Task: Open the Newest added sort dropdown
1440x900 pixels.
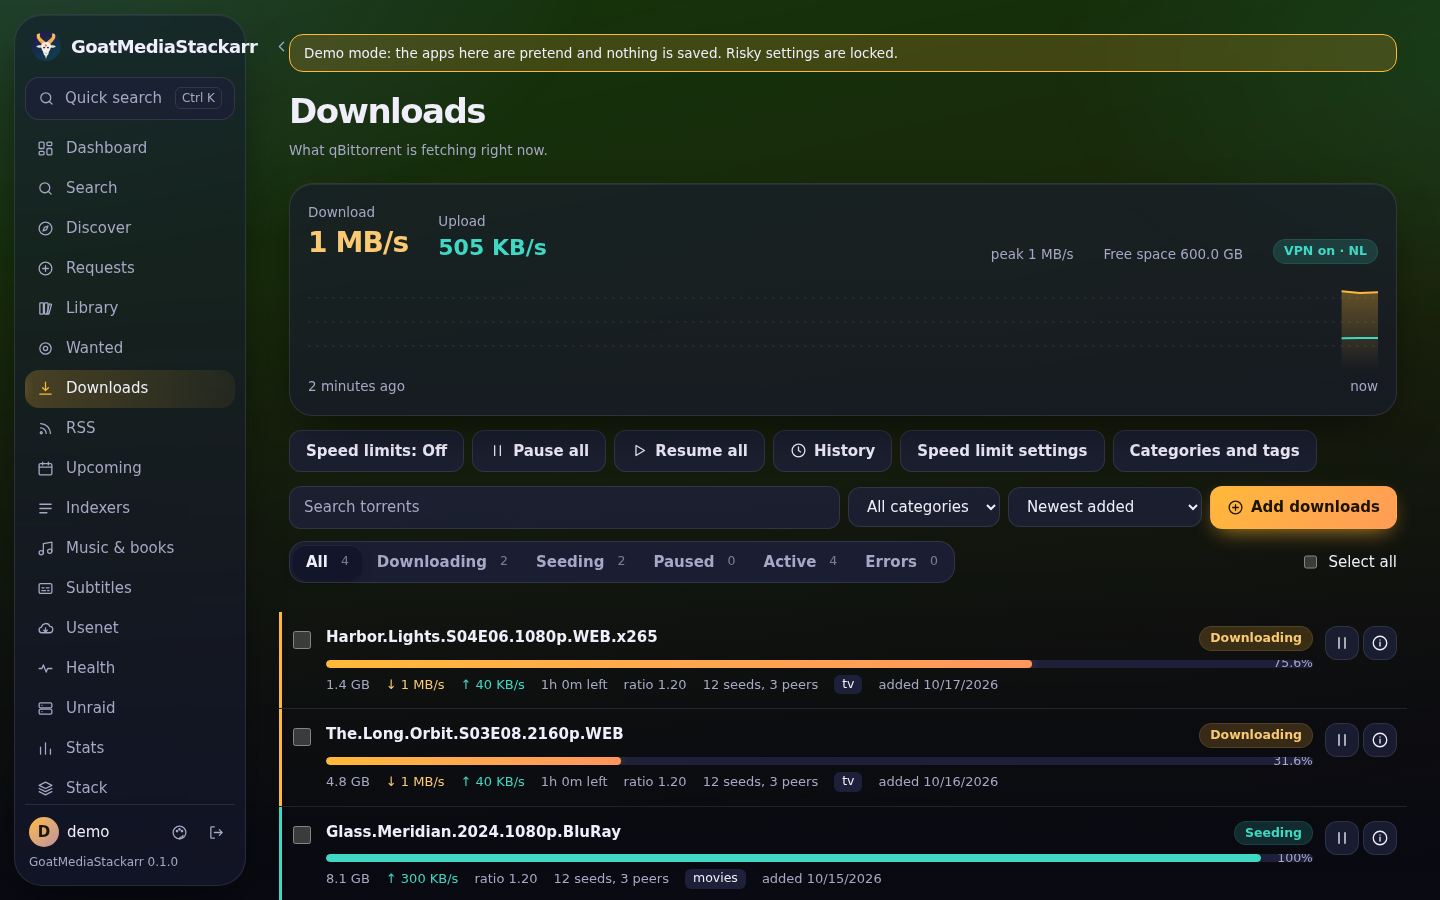Action: coord(1105,507)
